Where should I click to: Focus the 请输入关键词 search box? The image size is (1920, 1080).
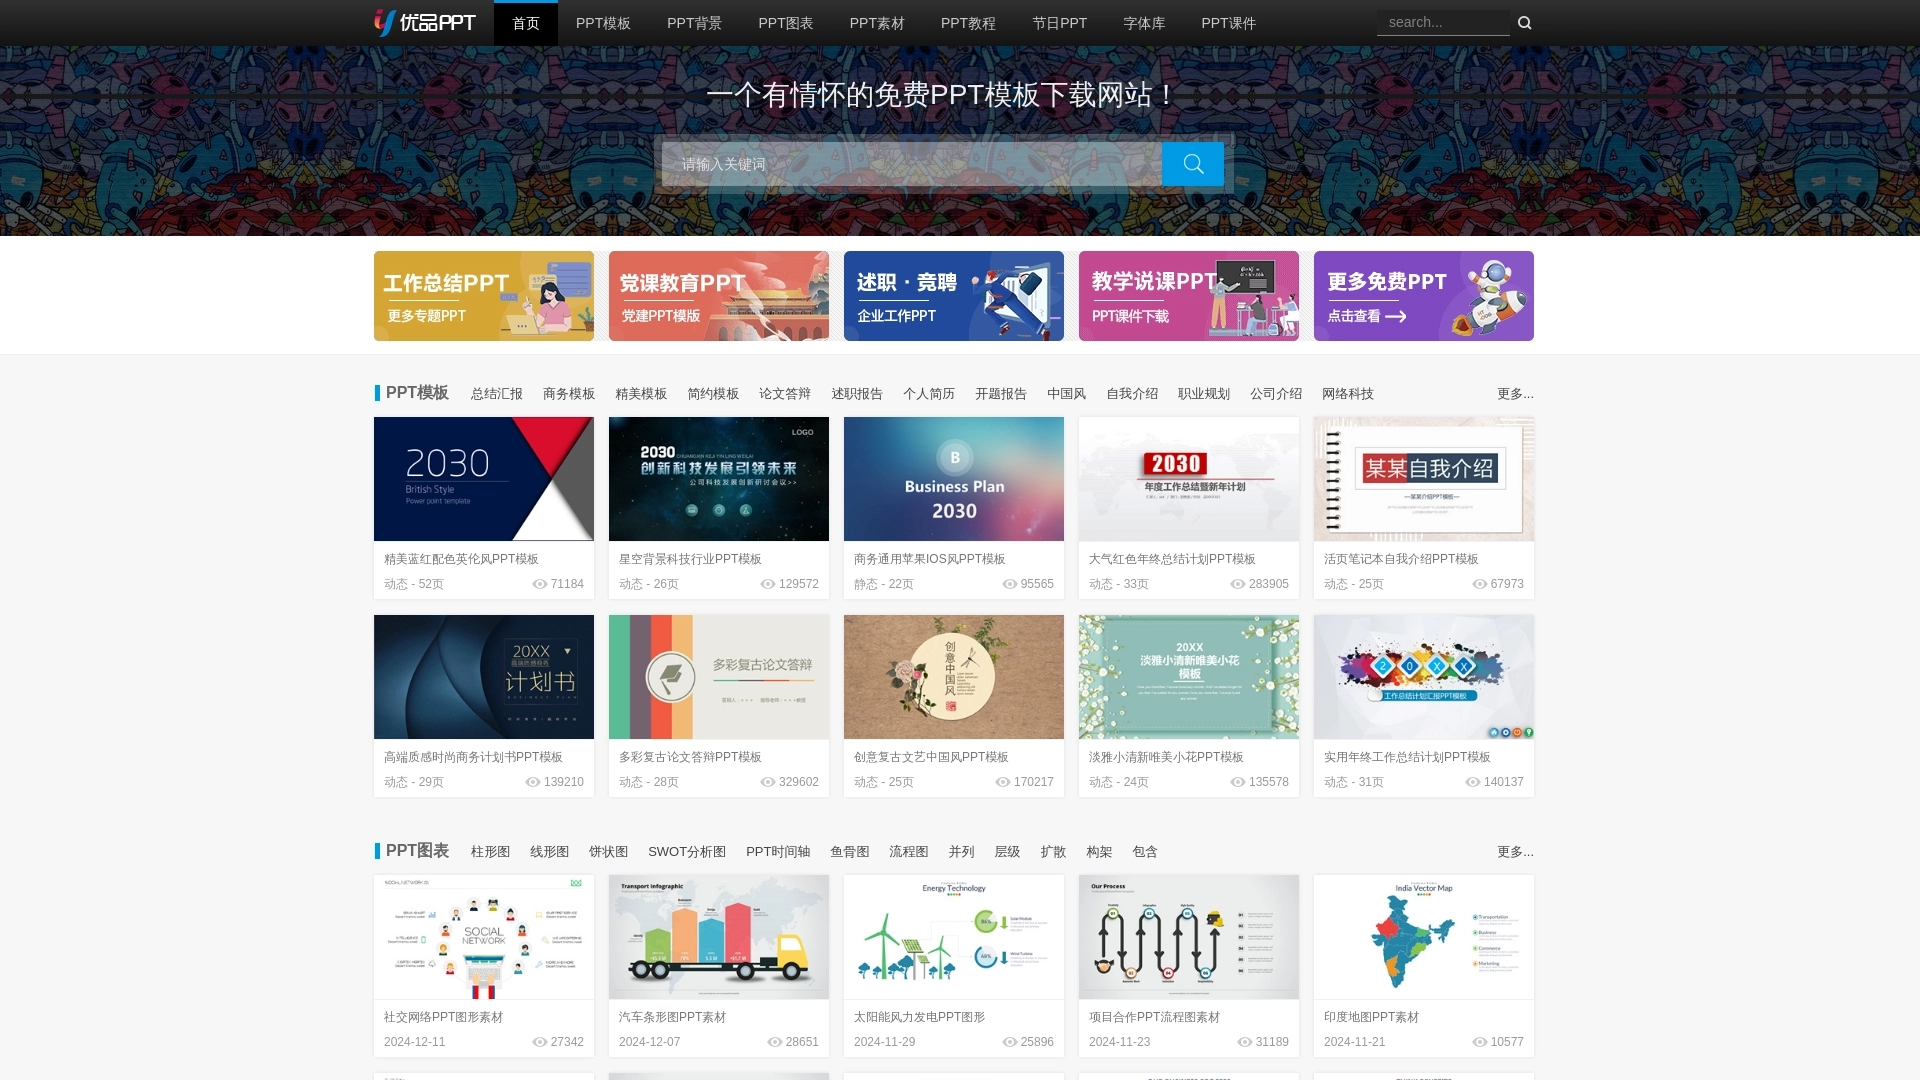tap(912, 164)
